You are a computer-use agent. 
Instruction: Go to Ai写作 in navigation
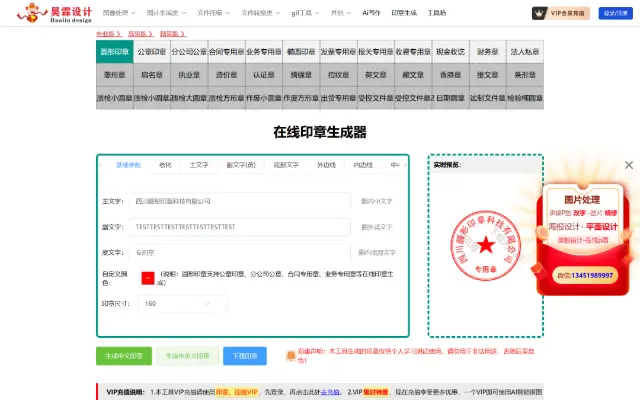click(371, 13)
